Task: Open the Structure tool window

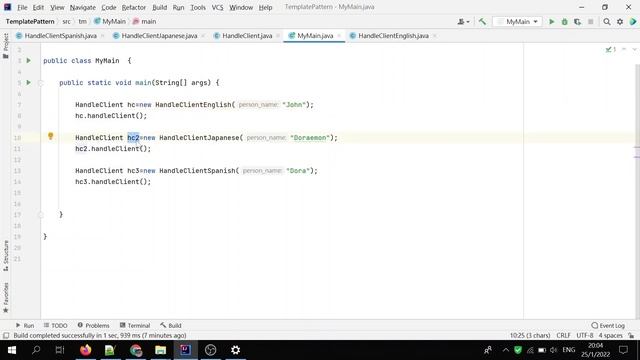Action: point(6,256)
